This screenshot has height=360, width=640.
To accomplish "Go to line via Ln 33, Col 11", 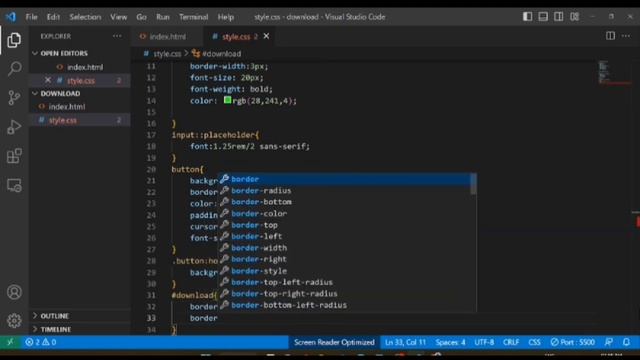I will click(405, 342).
